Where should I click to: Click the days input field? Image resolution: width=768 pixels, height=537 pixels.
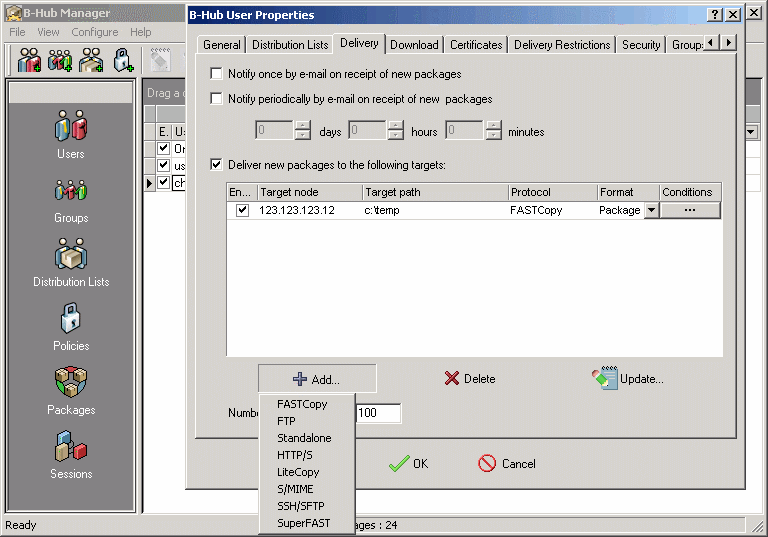[x=274, y=130]
